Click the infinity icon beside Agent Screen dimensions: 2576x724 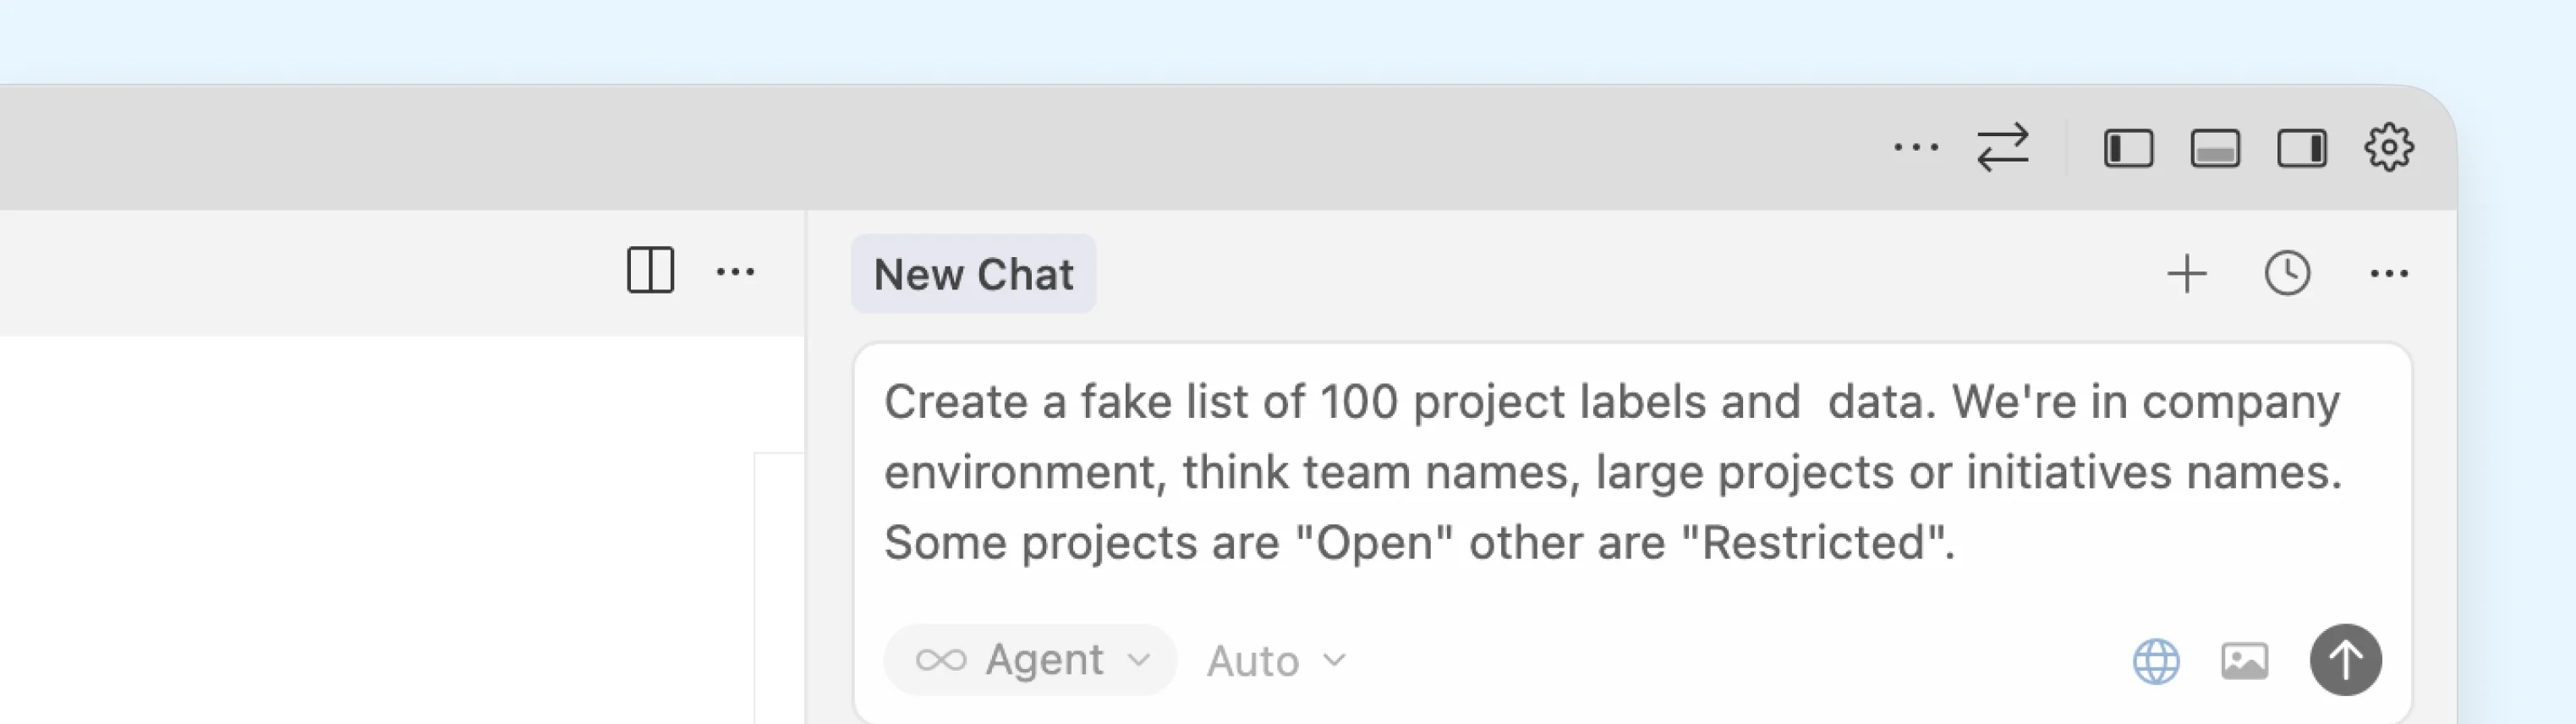pos(941,659)
